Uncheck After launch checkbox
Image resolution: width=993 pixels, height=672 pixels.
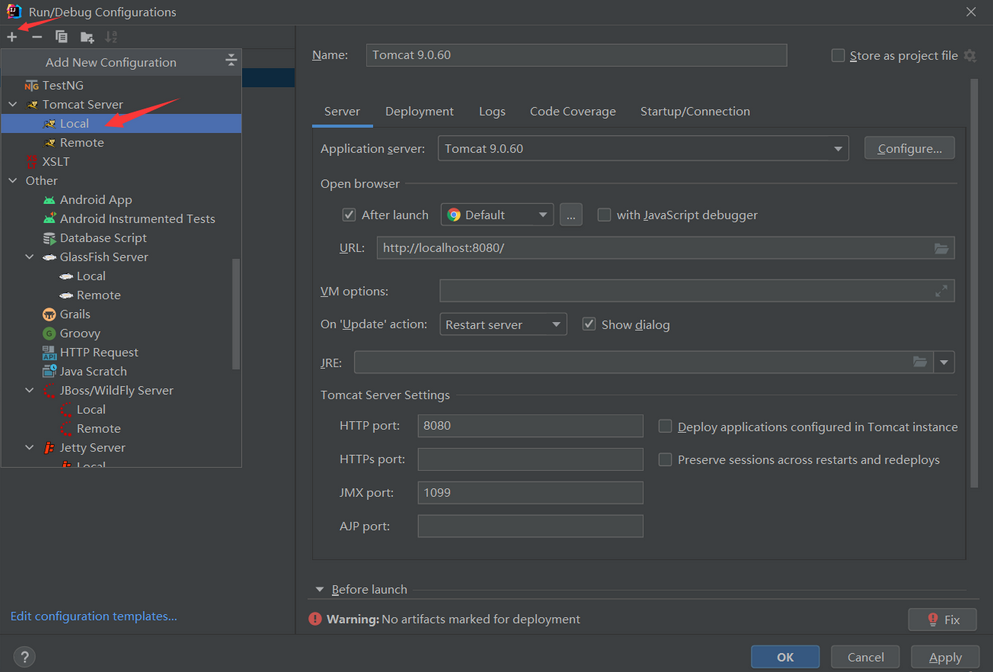[x=349, y=215]
